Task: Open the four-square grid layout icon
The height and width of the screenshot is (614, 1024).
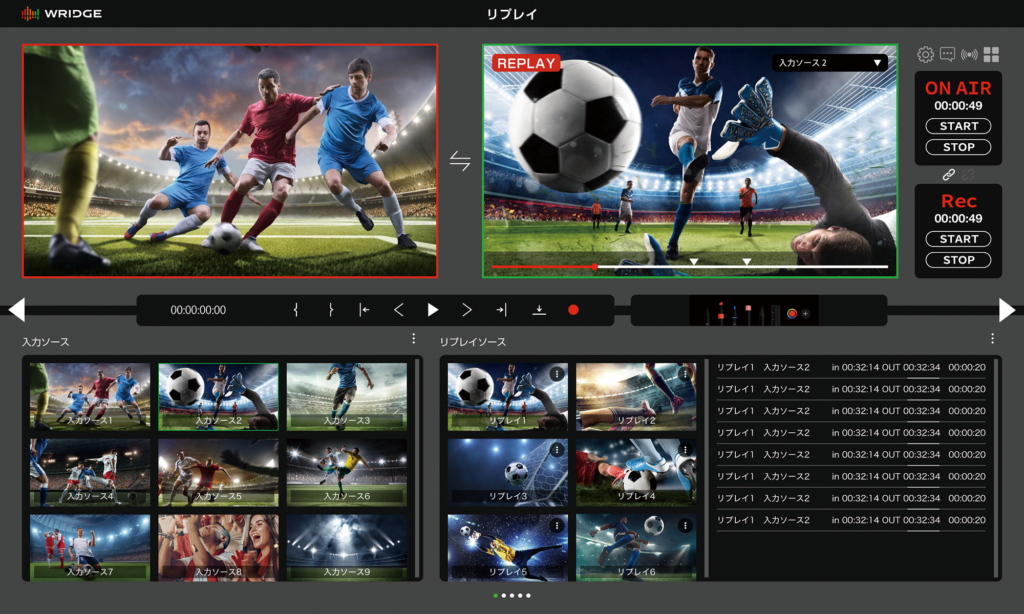Action: coord(991,55)
